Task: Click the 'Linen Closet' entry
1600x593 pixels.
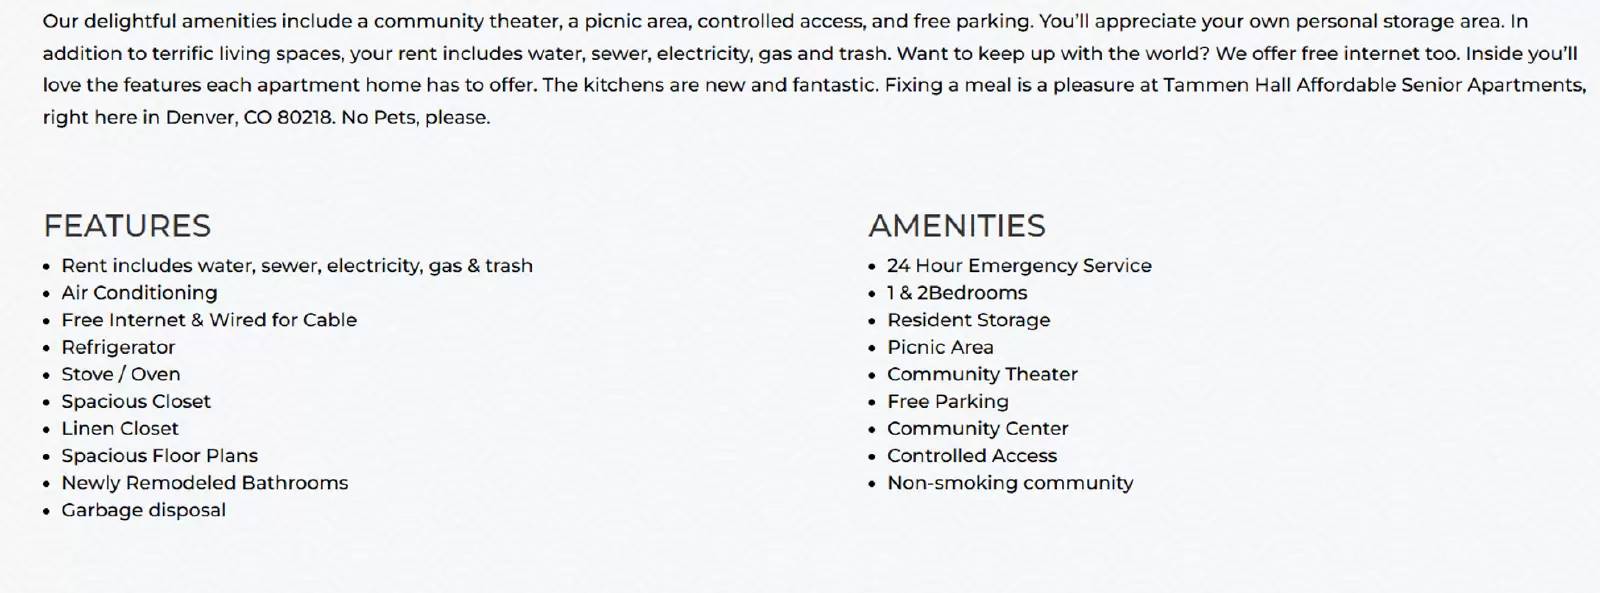Action: [x=120, y=428]
